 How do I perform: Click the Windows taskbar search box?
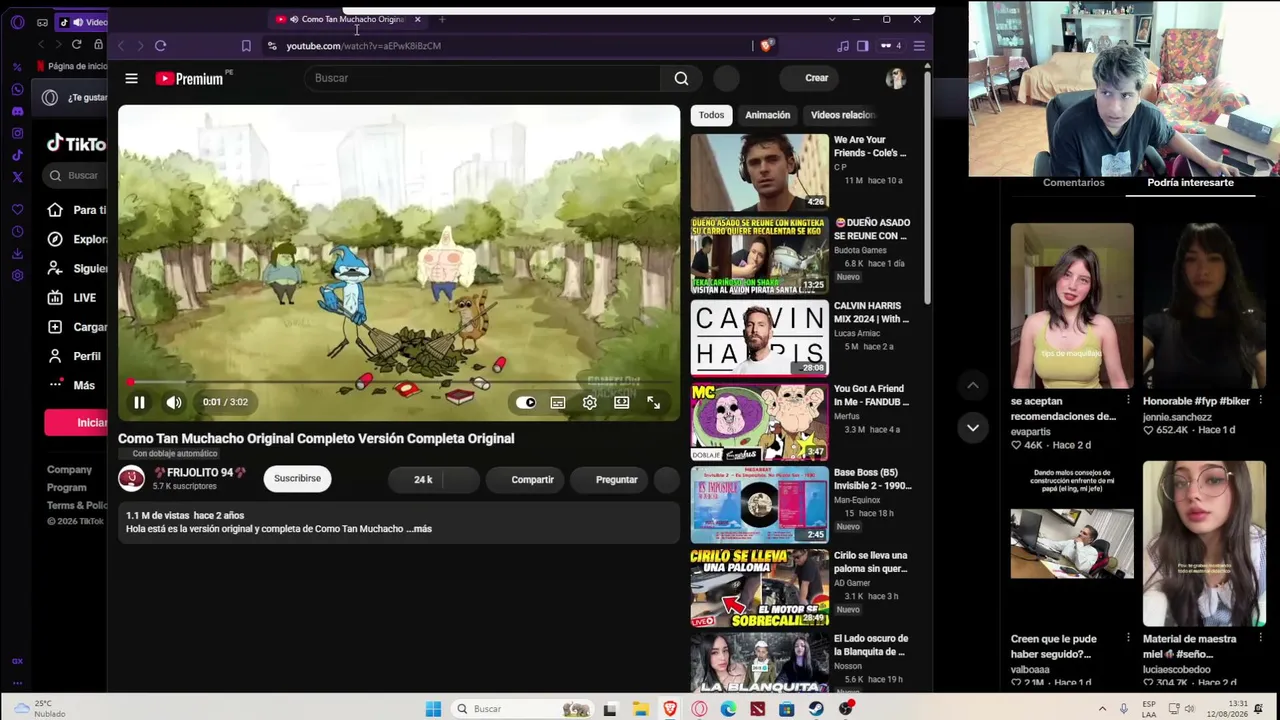point(521,709)
